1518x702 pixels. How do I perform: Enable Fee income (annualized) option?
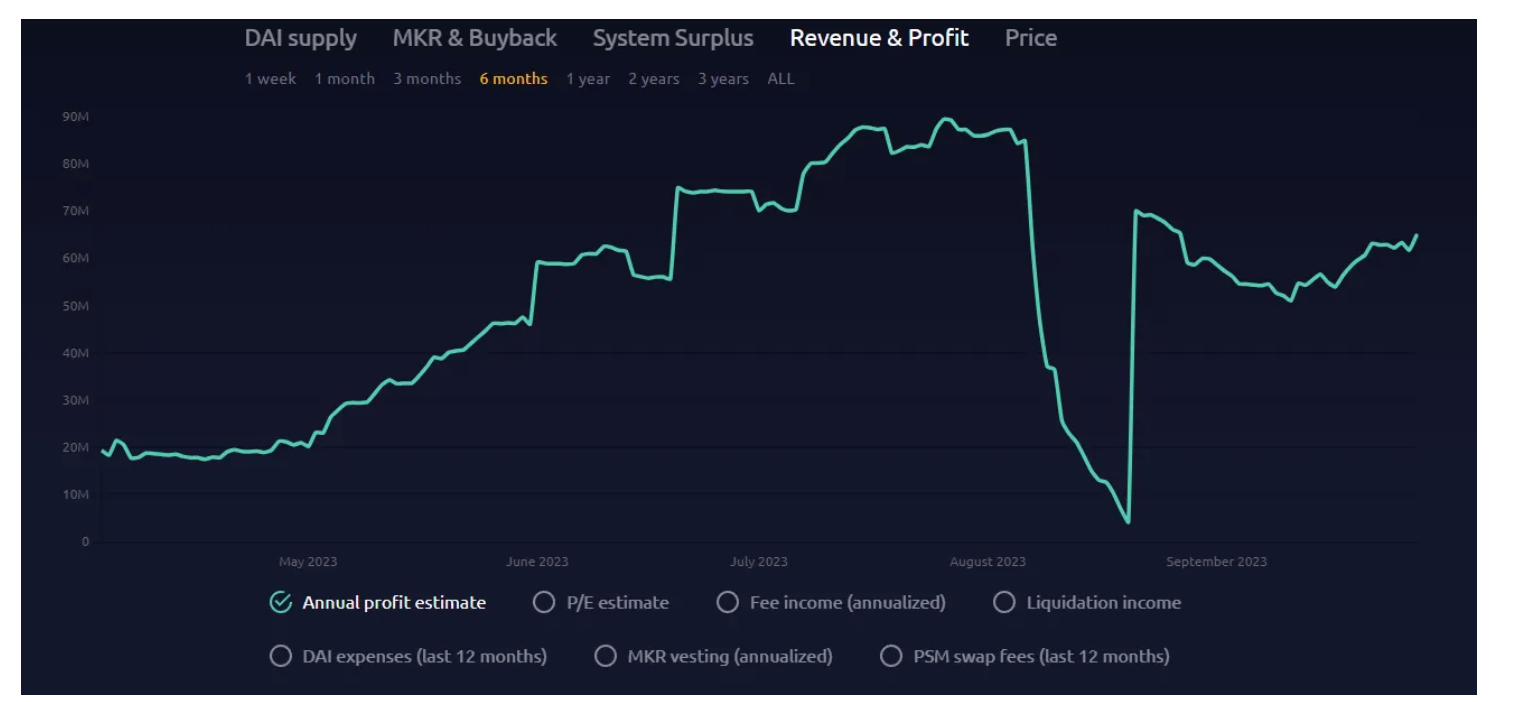coord(727,602)
